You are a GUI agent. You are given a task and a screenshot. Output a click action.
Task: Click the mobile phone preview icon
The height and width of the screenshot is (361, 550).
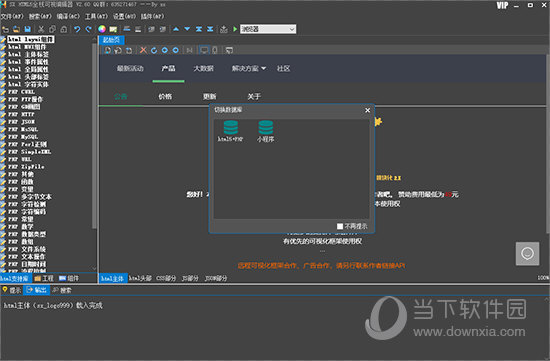(x=215, y=50)
